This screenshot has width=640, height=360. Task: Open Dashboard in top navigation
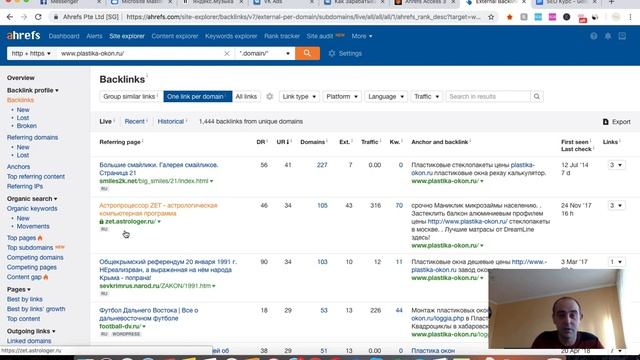[x=64, y=36]
